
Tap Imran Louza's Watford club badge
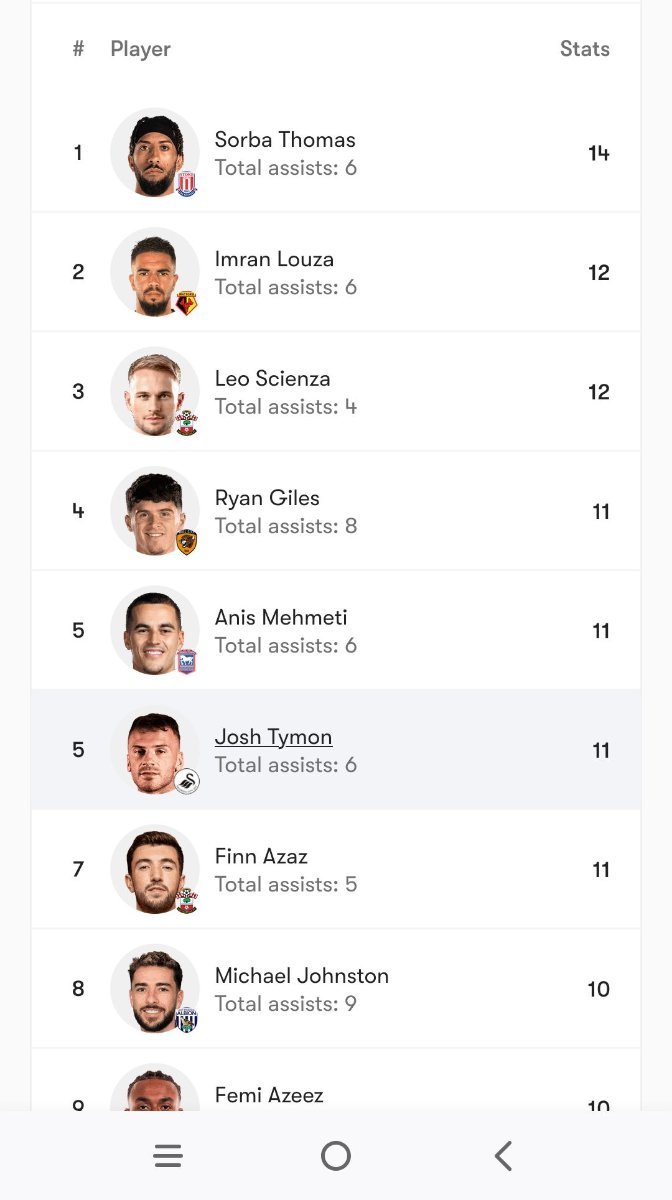(x=187, y=303)
